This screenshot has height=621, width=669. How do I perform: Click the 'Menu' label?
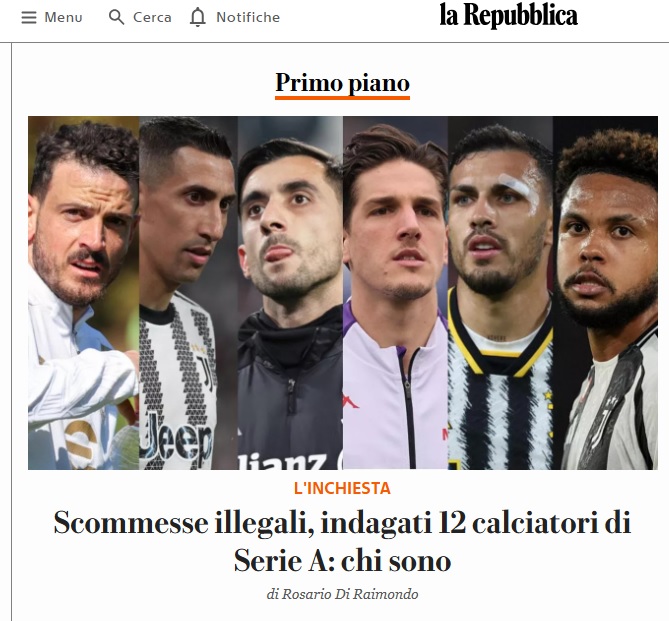(x=63, y=17)
